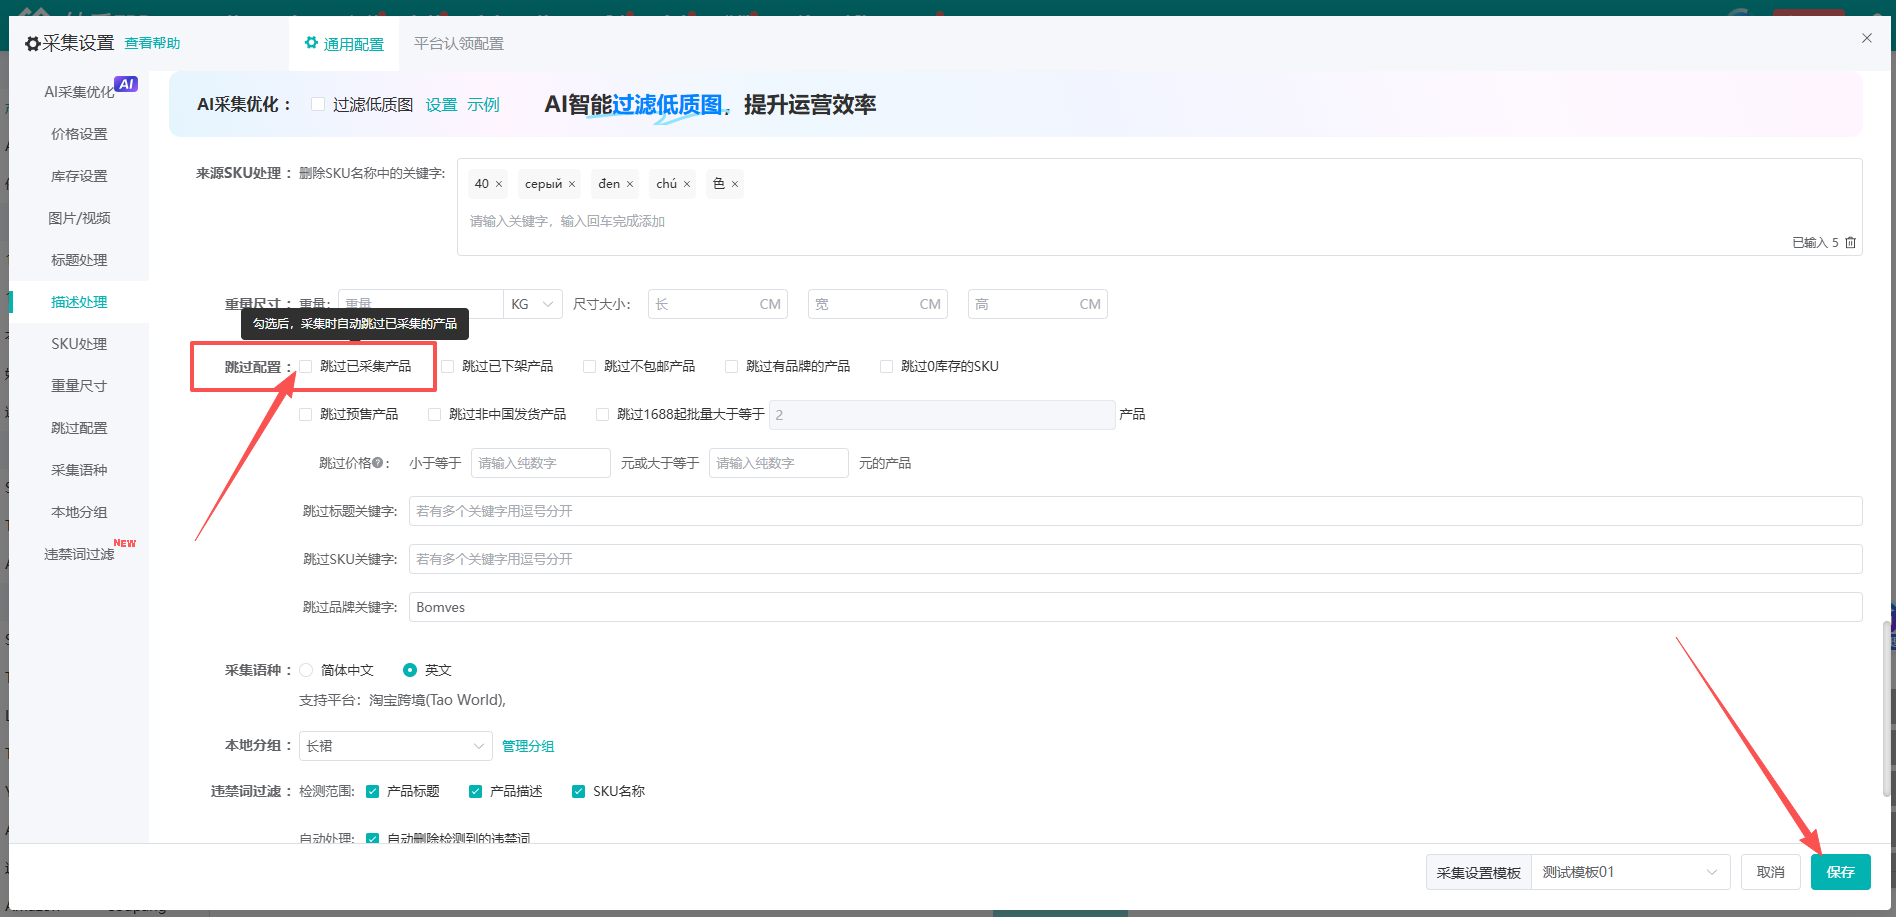The width and height of the screenshot is (1896, 917).
Task: Clear all keywords with trash icon
Action: [x=1850, y=242]
